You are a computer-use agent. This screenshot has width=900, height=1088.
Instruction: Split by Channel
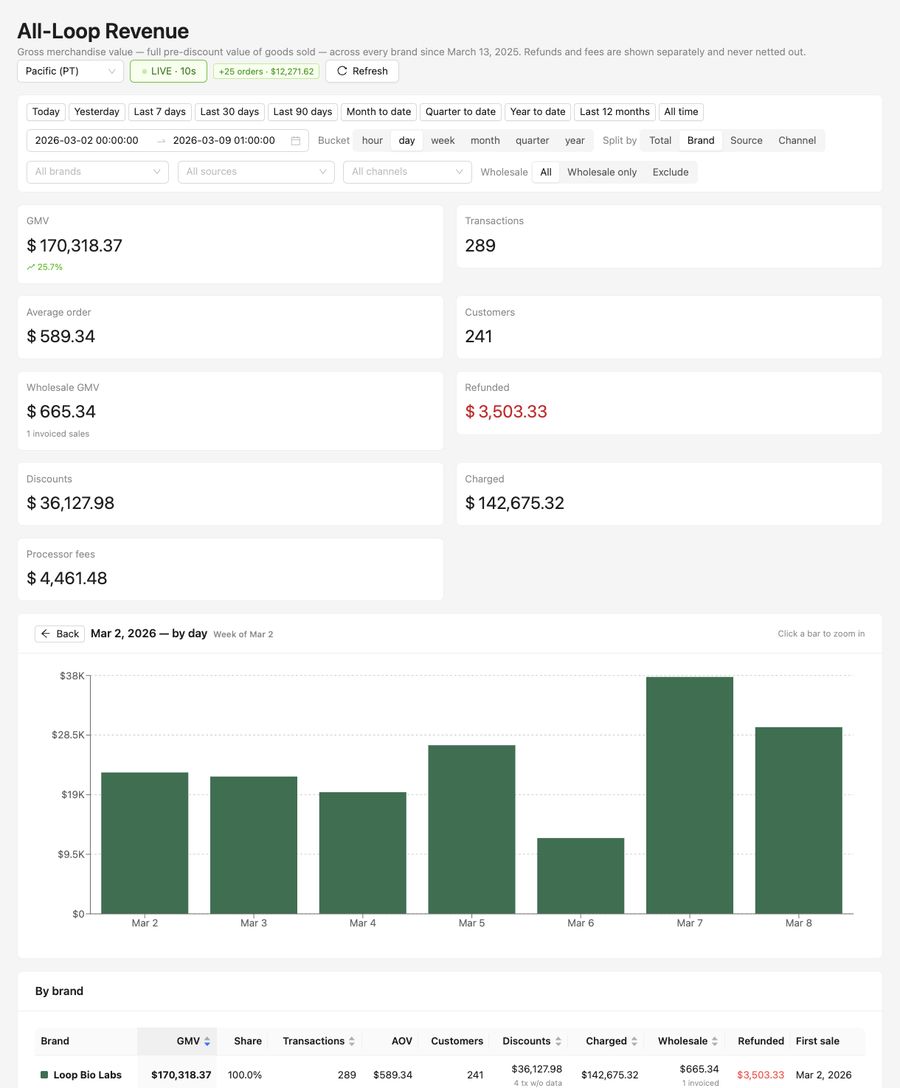tap(797, 140)
